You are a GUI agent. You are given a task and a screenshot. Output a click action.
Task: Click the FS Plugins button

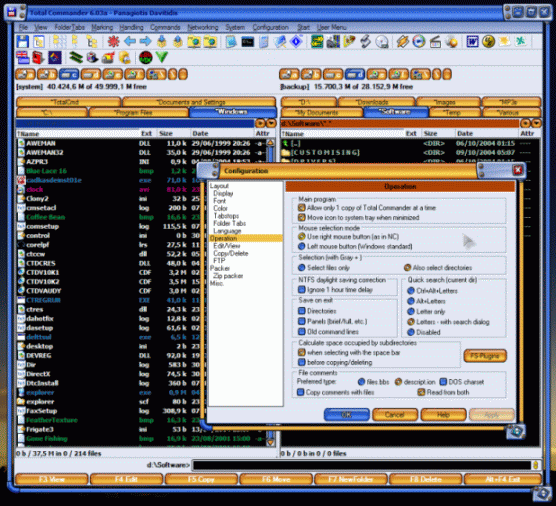tap(485, 356)
